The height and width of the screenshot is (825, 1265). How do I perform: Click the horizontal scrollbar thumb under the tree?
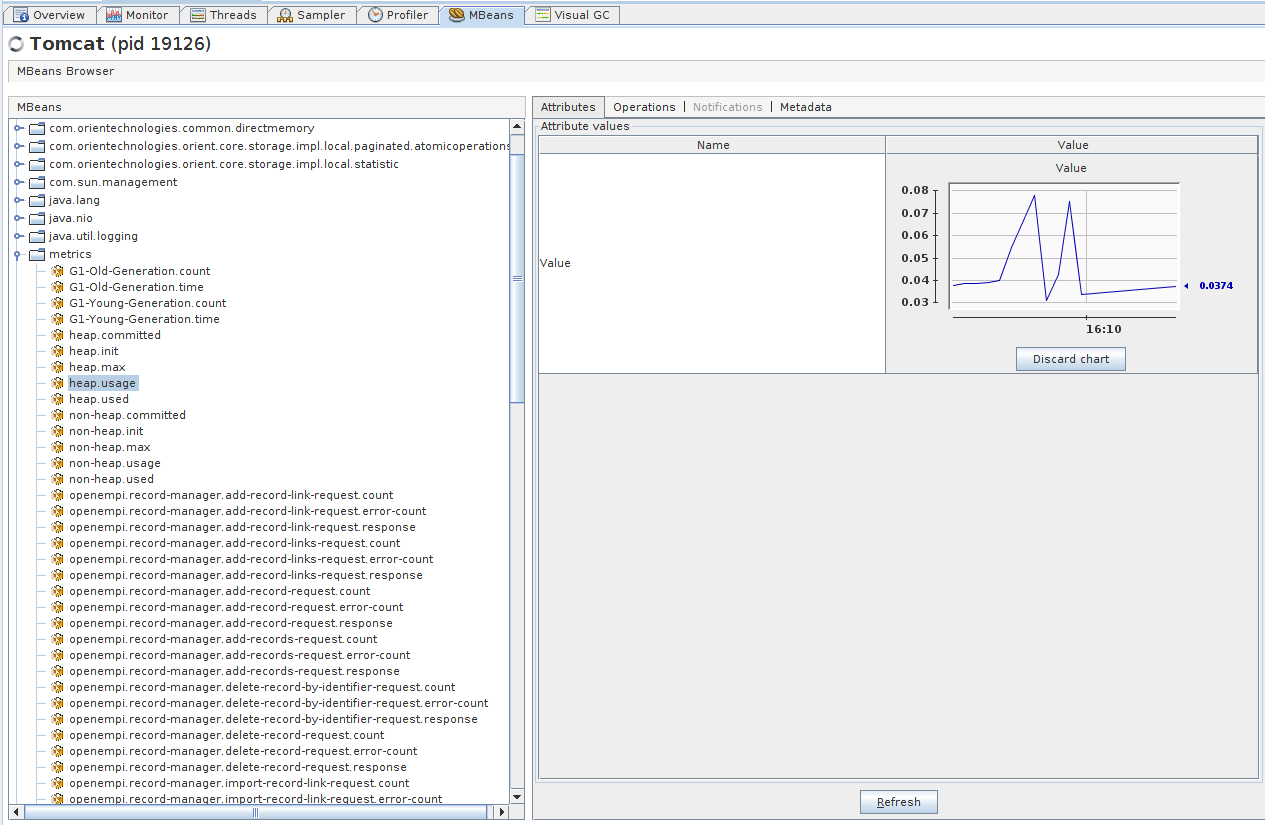(x=255, y=813)
